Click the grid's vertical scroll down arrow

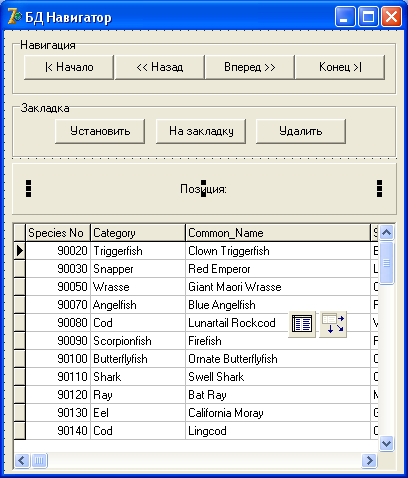[x=386, y=444]
